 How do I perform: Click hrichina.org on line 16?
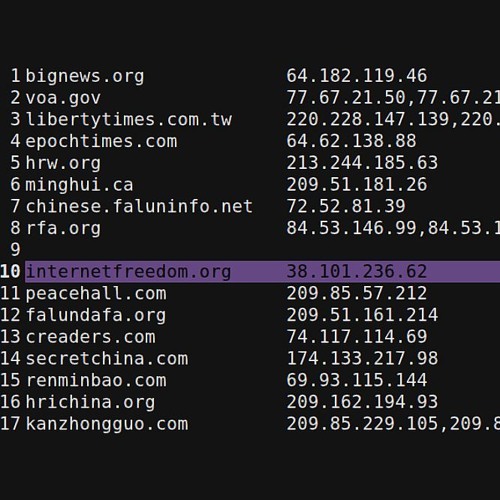click(x=91, y=402)
